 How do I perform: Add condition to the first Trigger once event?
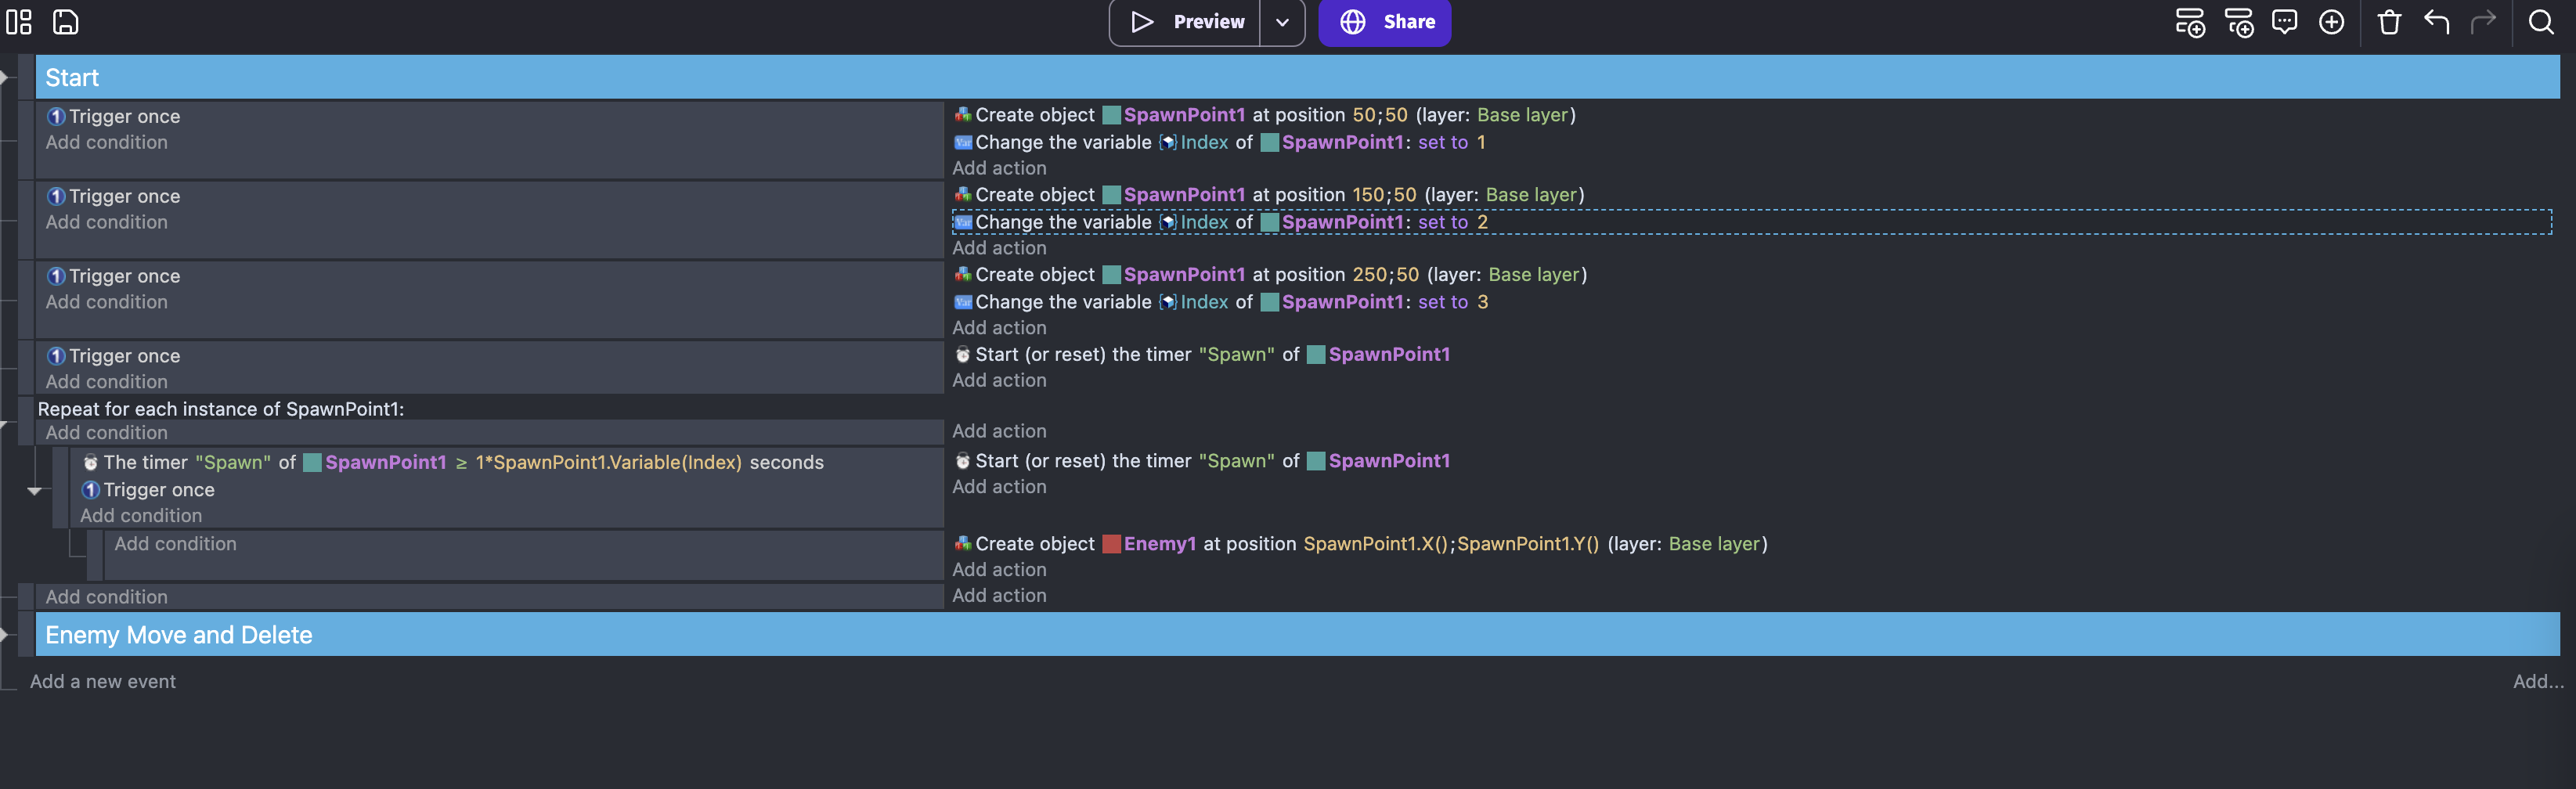pos(106,142)
